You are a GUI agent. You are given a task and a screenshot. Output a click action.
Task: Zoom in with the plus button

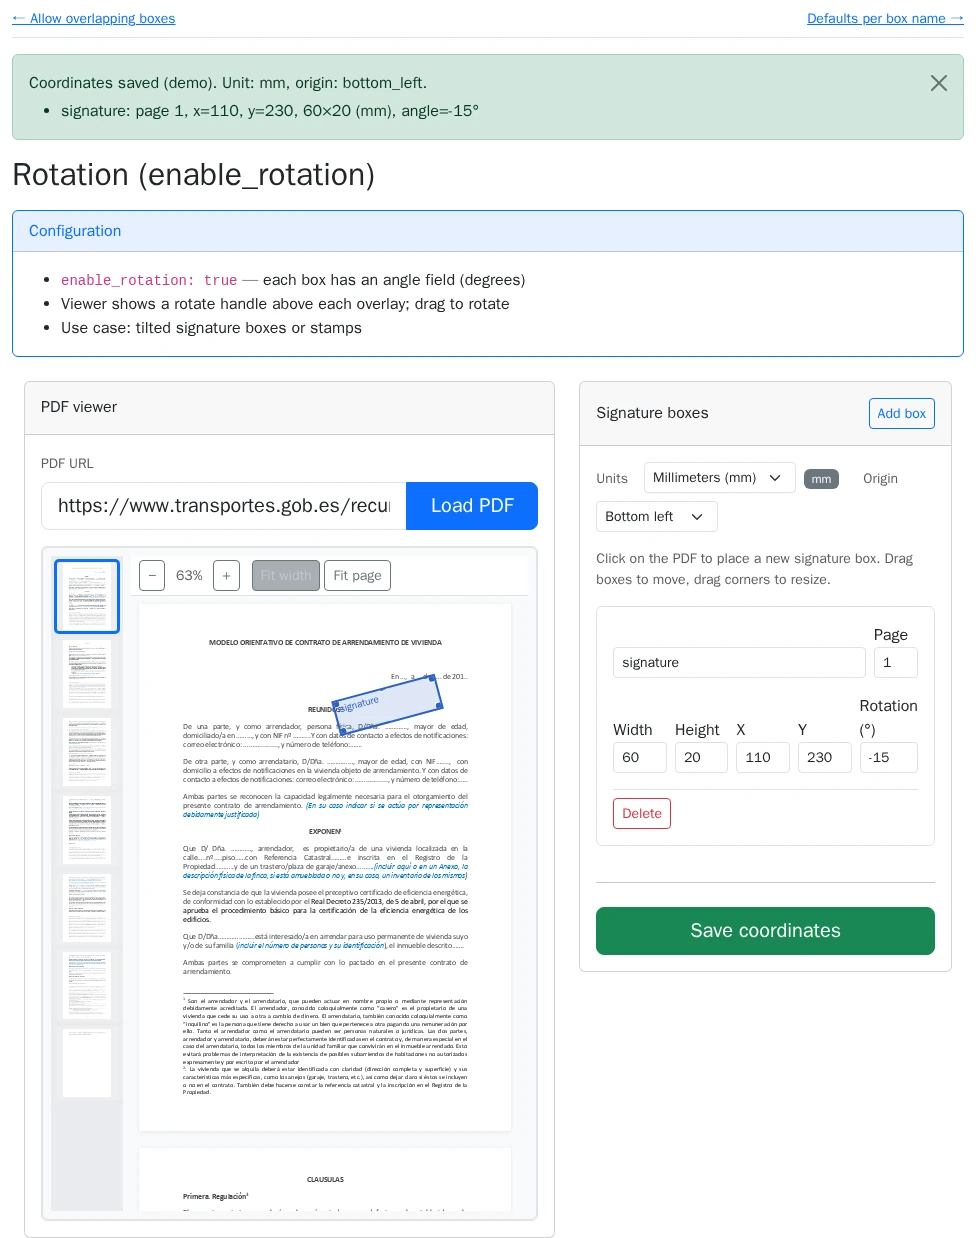point(227,576)
